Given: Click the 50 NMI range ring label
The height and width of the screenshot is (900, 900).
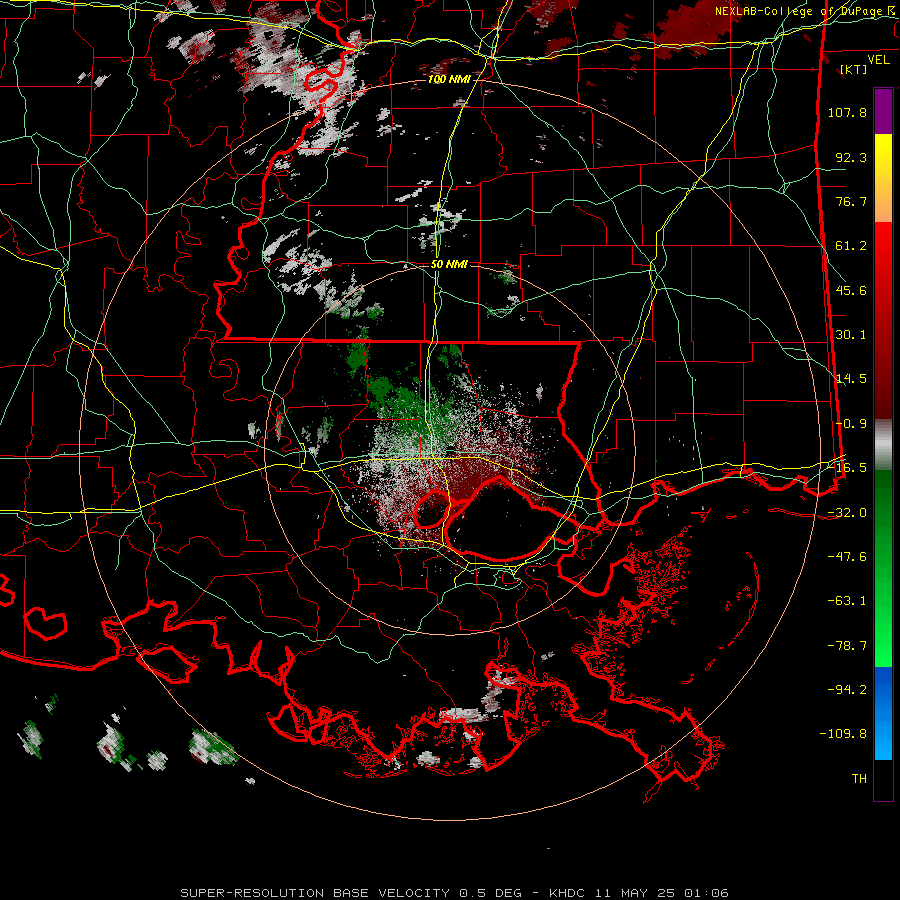Looking at the screenshot, I should click(449, 264).
